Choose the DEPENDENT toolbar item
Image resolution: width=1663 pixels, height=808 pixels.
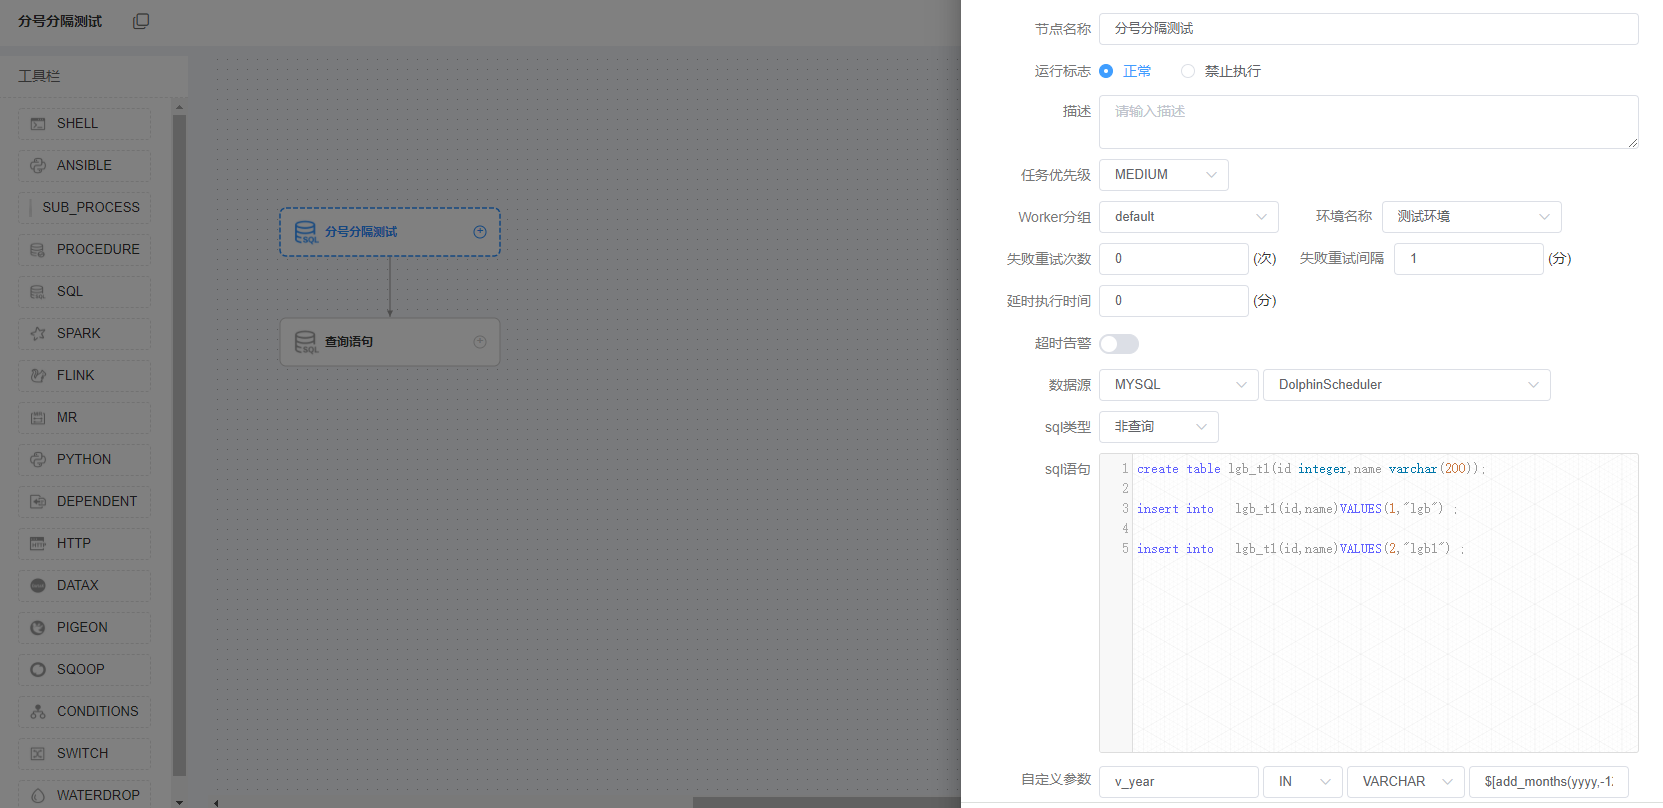(84, 502)
